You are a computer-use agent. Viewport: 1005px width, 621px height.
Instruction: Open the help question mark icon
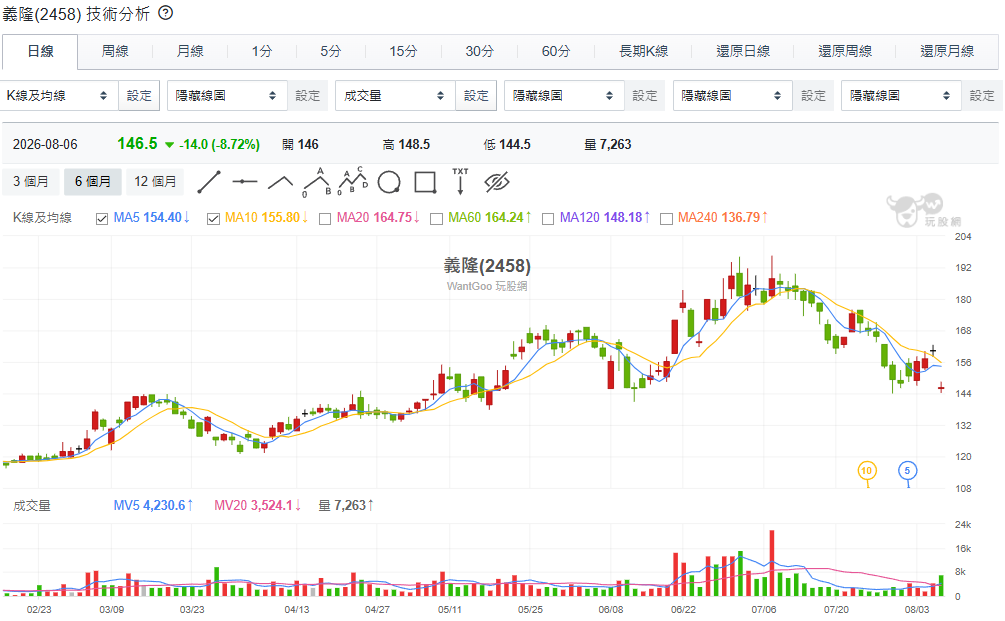[x=165, y=13]
